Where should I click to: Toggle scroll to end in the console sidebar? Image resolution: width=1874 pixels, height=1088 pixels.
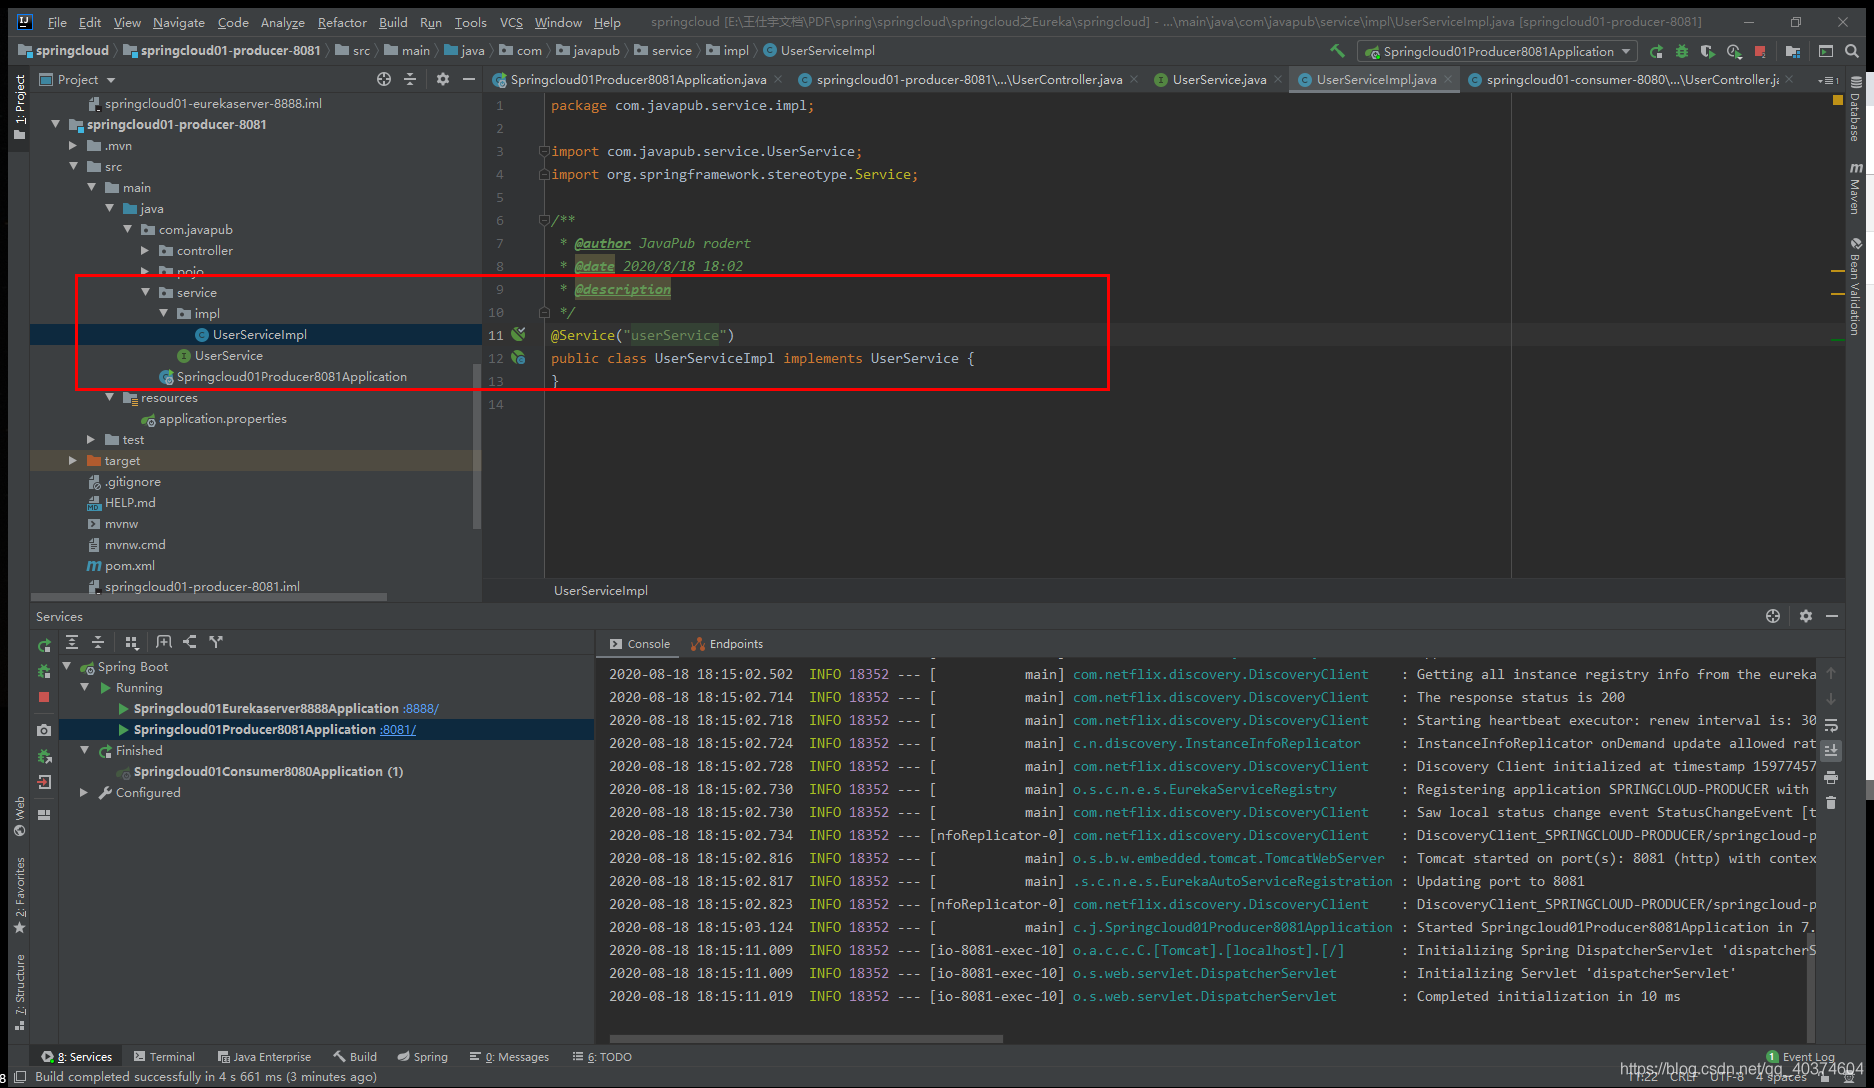[1831, 750]
